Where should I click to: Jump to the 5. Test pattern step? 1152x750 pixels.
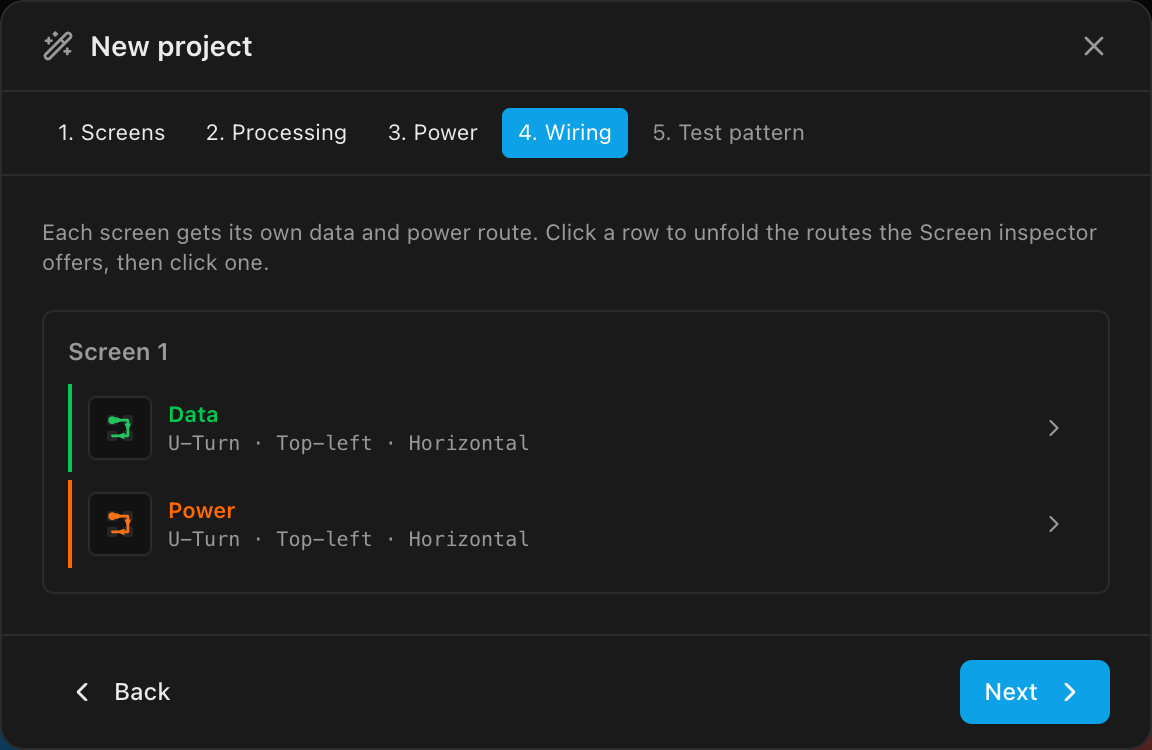tap(728, 133)
